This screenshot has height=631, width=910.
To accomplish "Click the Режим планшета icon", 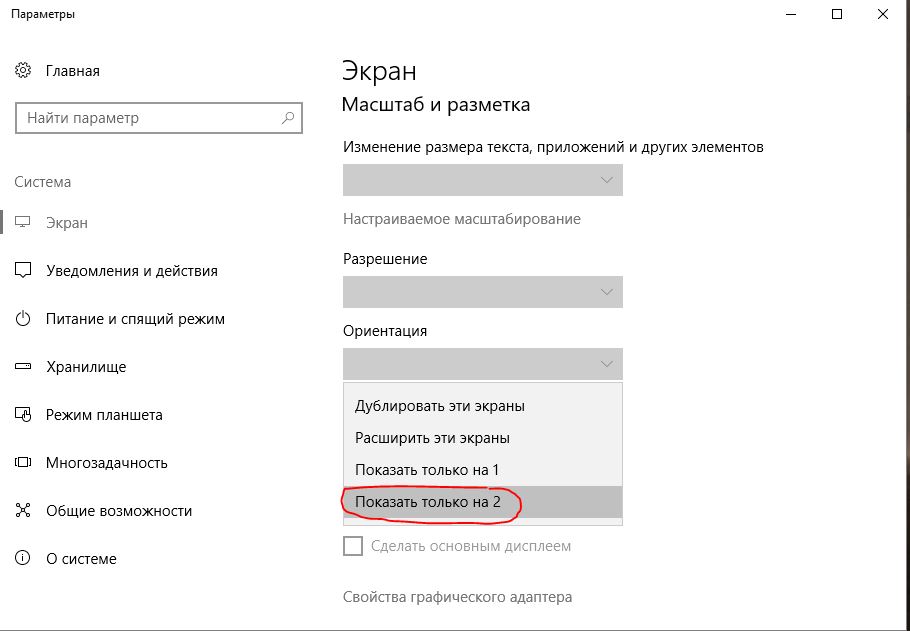I will point(24,415).
